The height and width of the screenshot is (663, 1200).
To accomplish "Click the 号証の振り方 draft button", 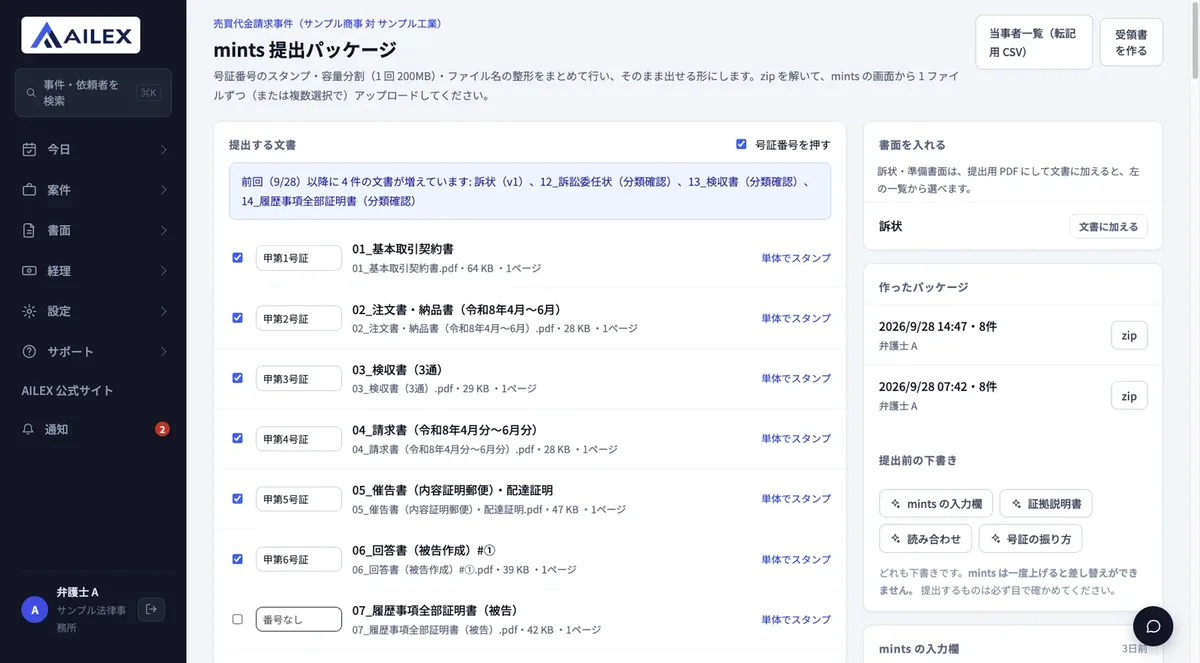I will (x=1030, y=539).
